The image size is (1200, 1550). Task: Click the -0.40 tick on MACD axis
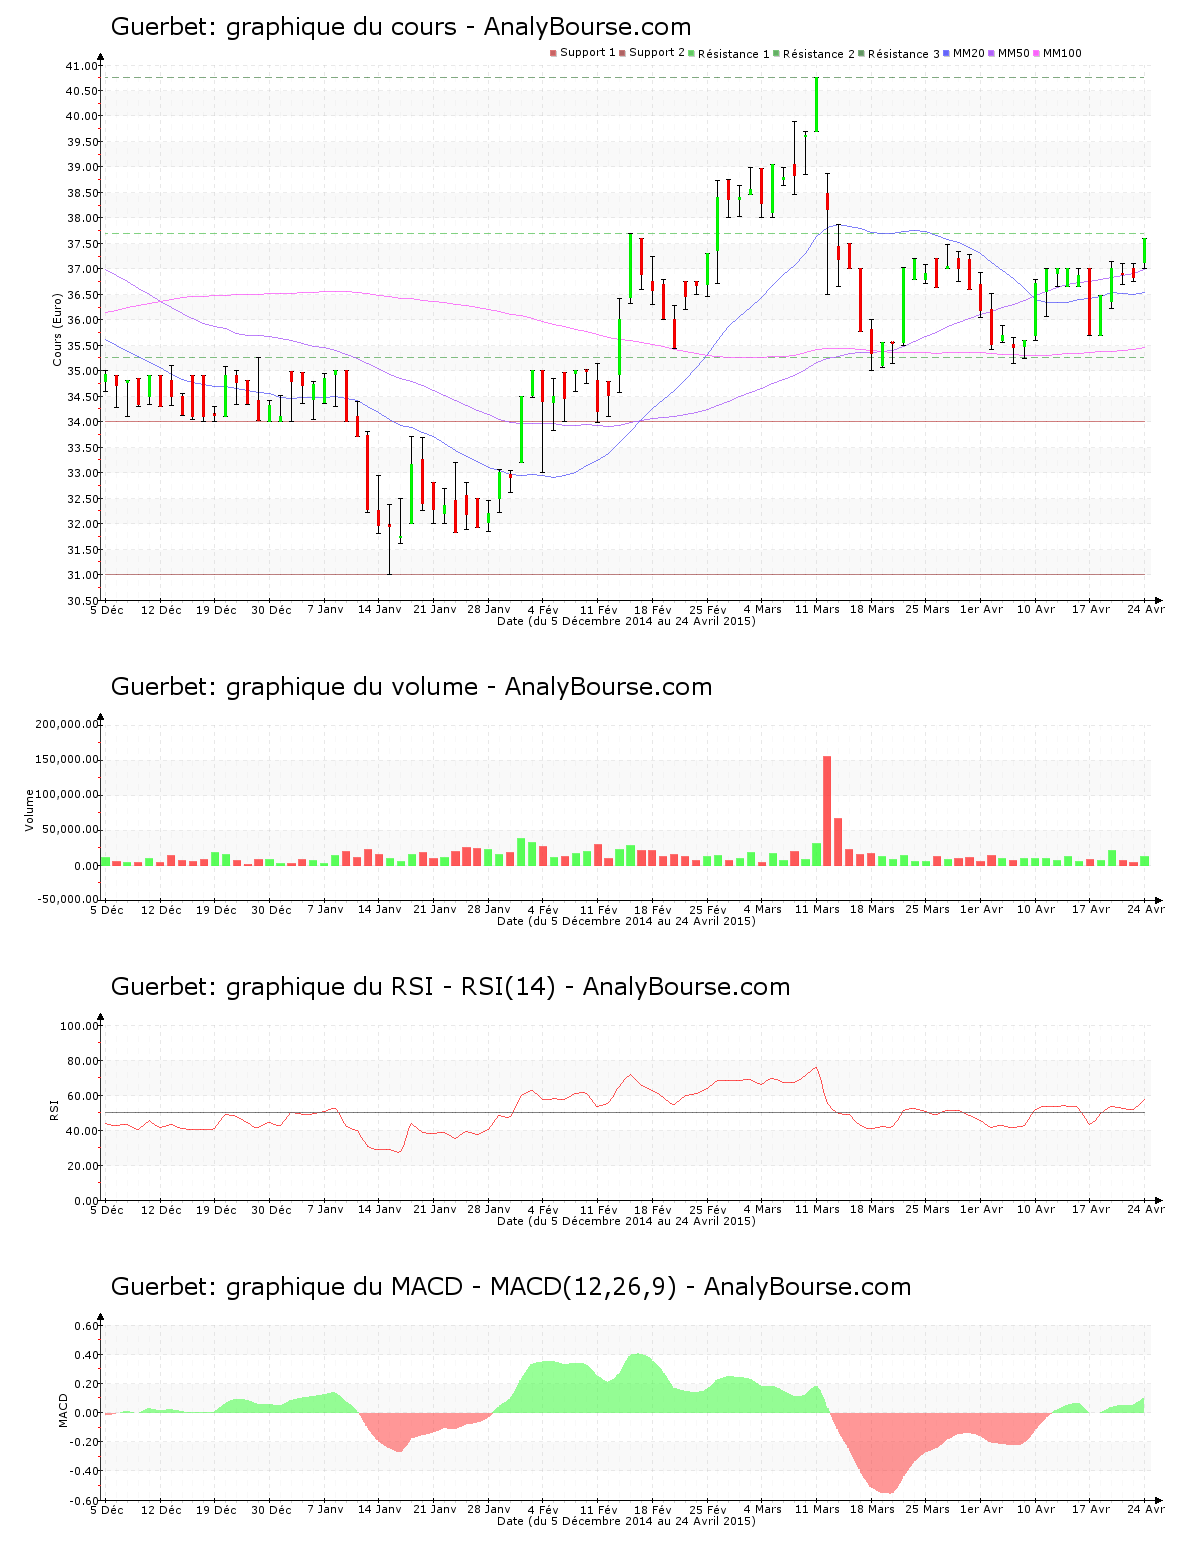tap(84, 1471)
